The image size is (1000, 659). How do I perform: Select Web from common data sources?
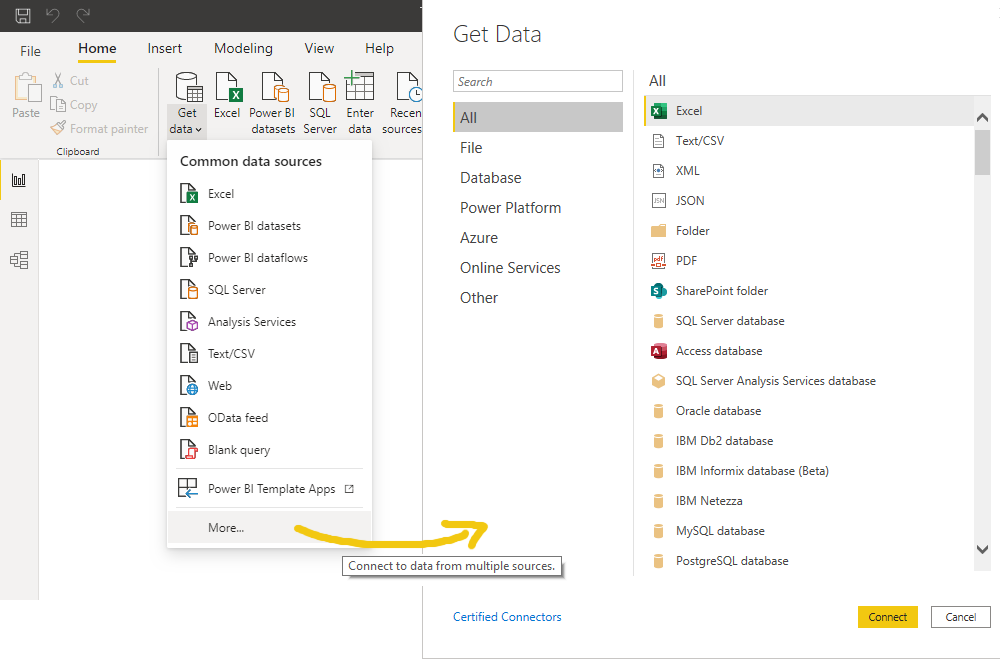tap(220, 386)
